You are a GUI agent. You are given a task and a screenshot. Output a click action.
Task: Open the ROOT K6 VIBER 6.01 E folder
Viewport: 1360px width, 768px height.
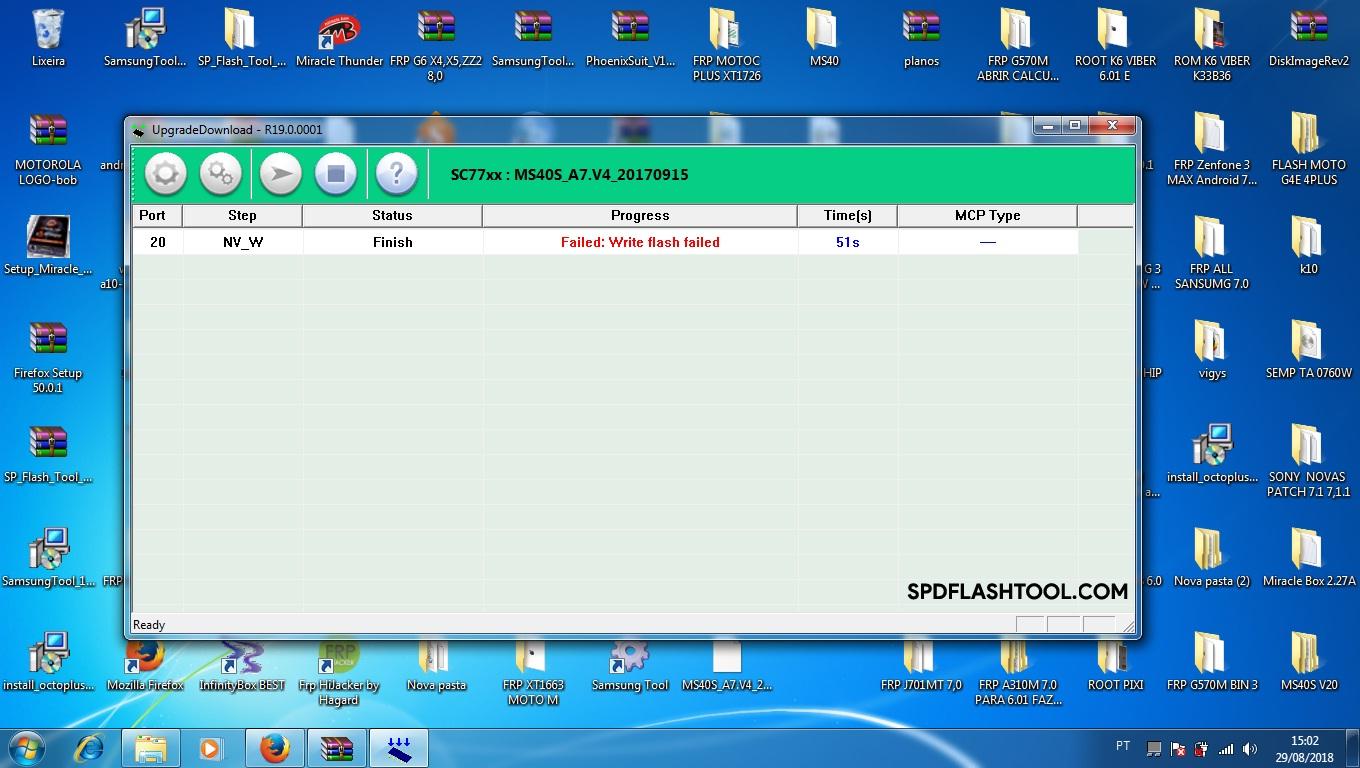(x=1115, y=46)
